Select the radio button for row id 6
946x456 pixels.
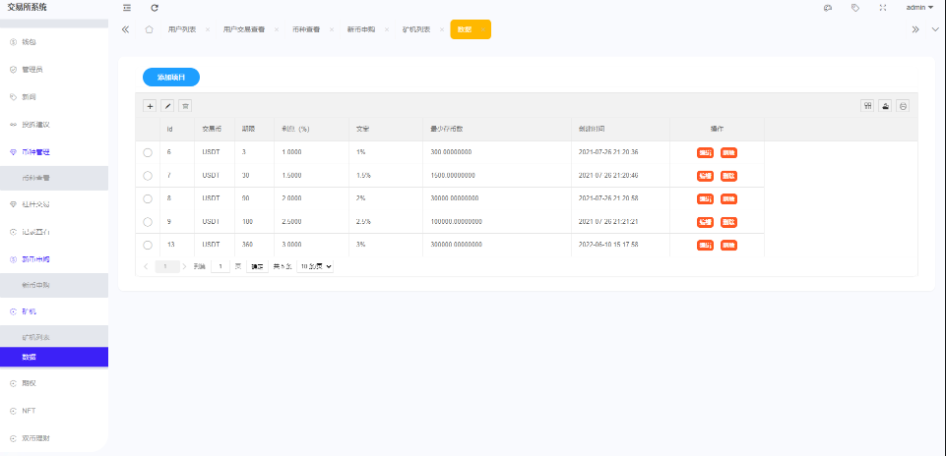(148, 153)
